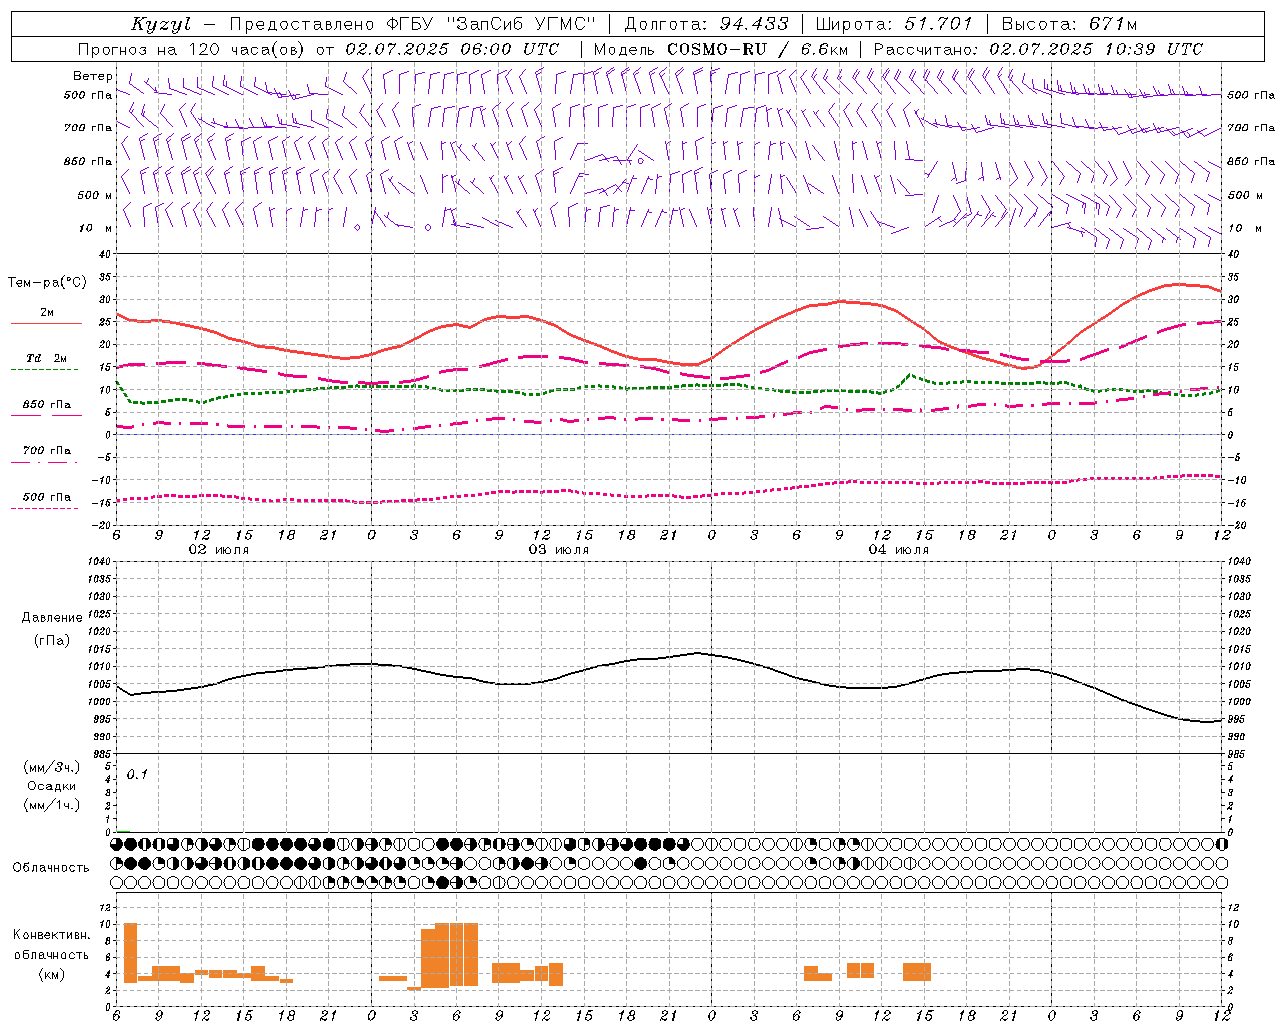Screen dimensions: 1280x1024
Task: Click the model name "COSMO-RU / 6.6км"
Action: 757,49
